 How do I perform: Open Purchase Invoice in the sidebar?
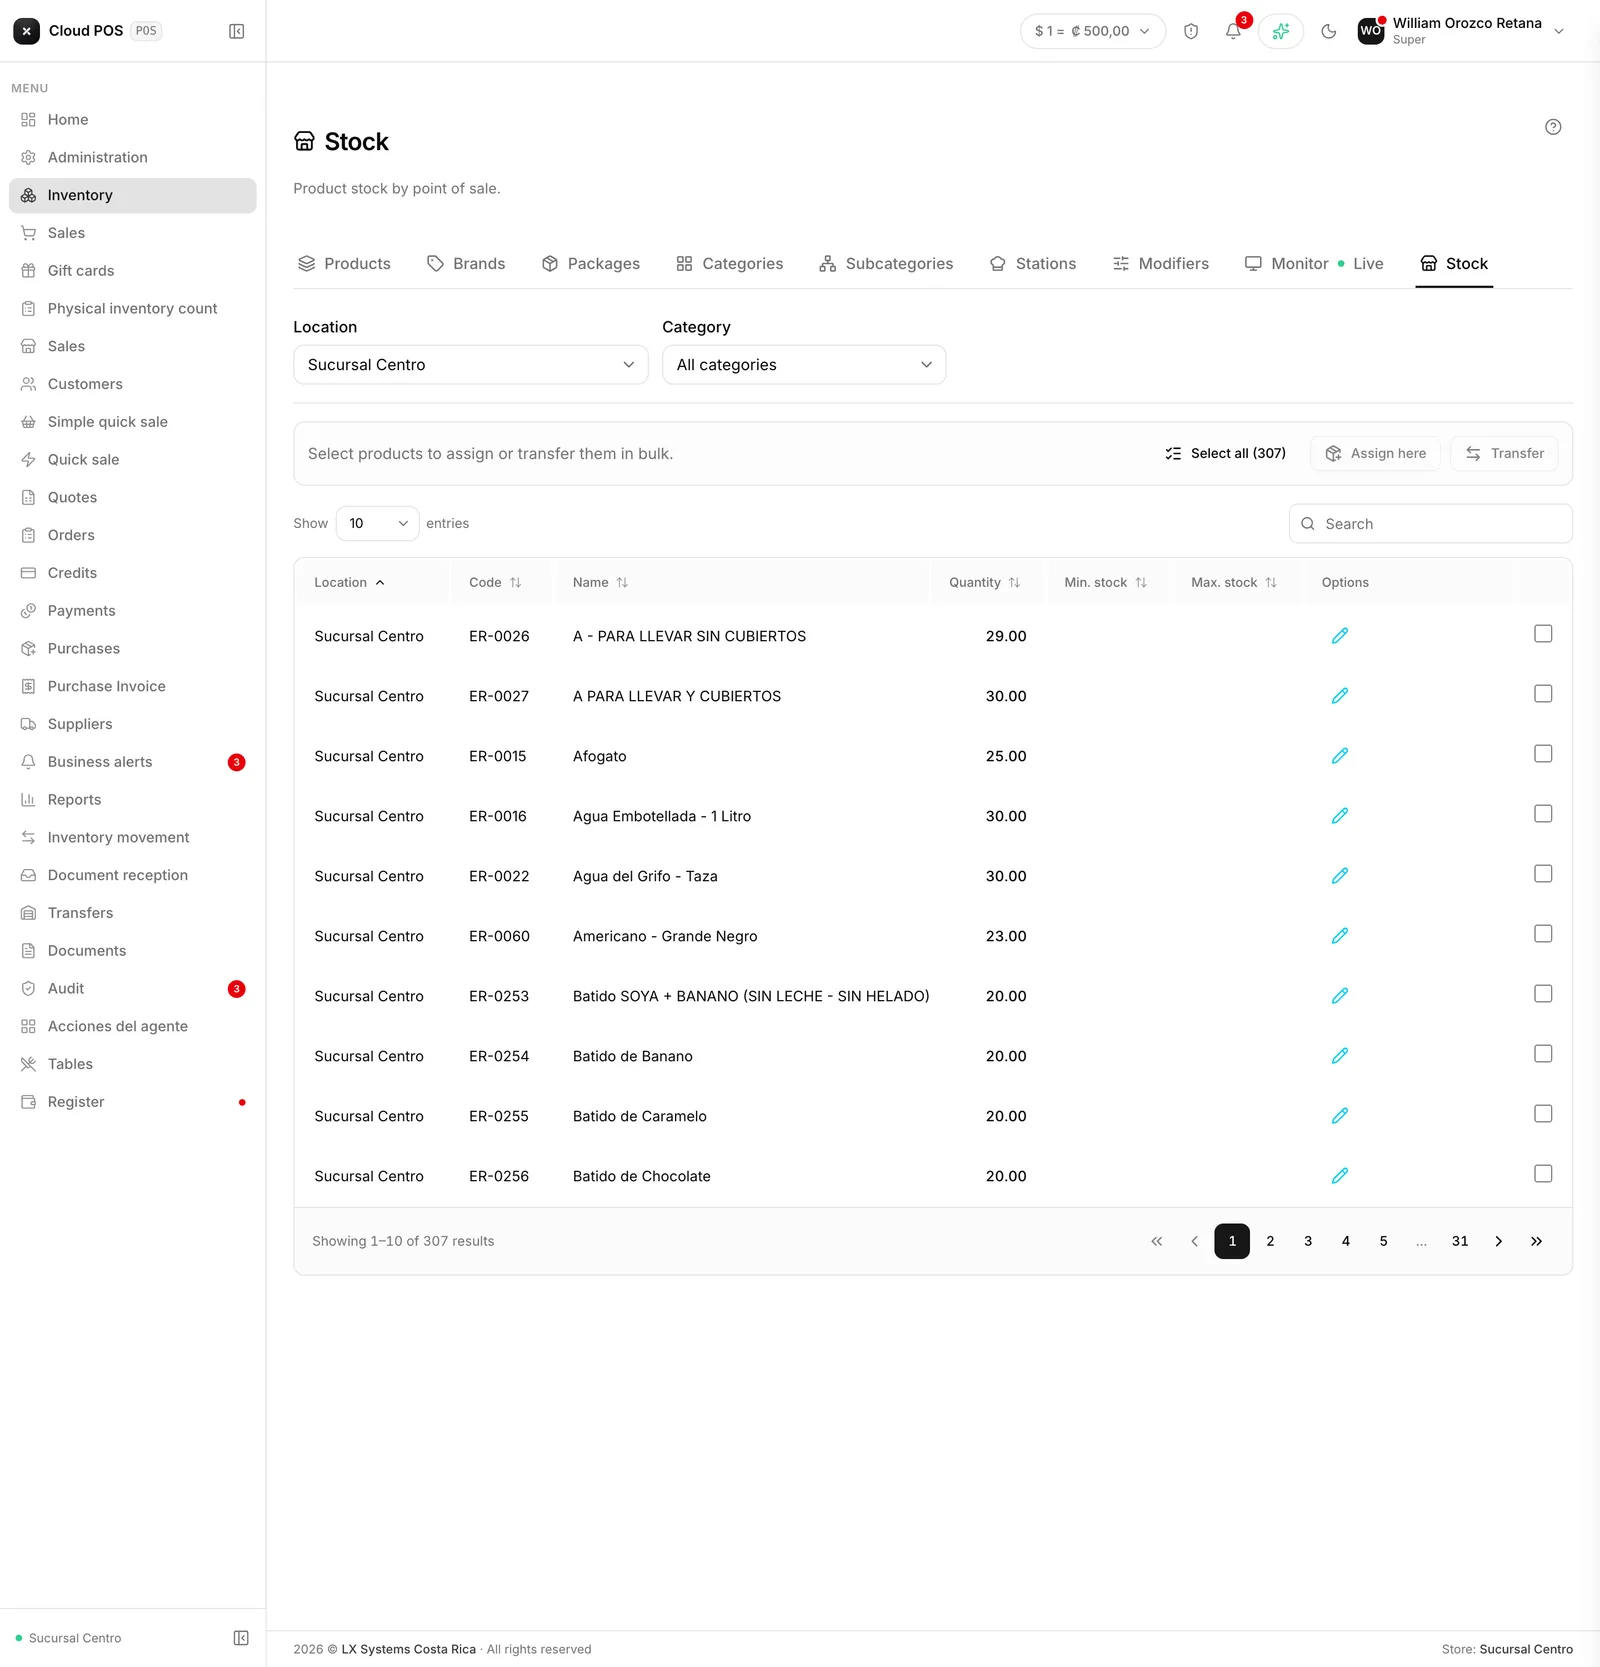(x=132, y=687)
